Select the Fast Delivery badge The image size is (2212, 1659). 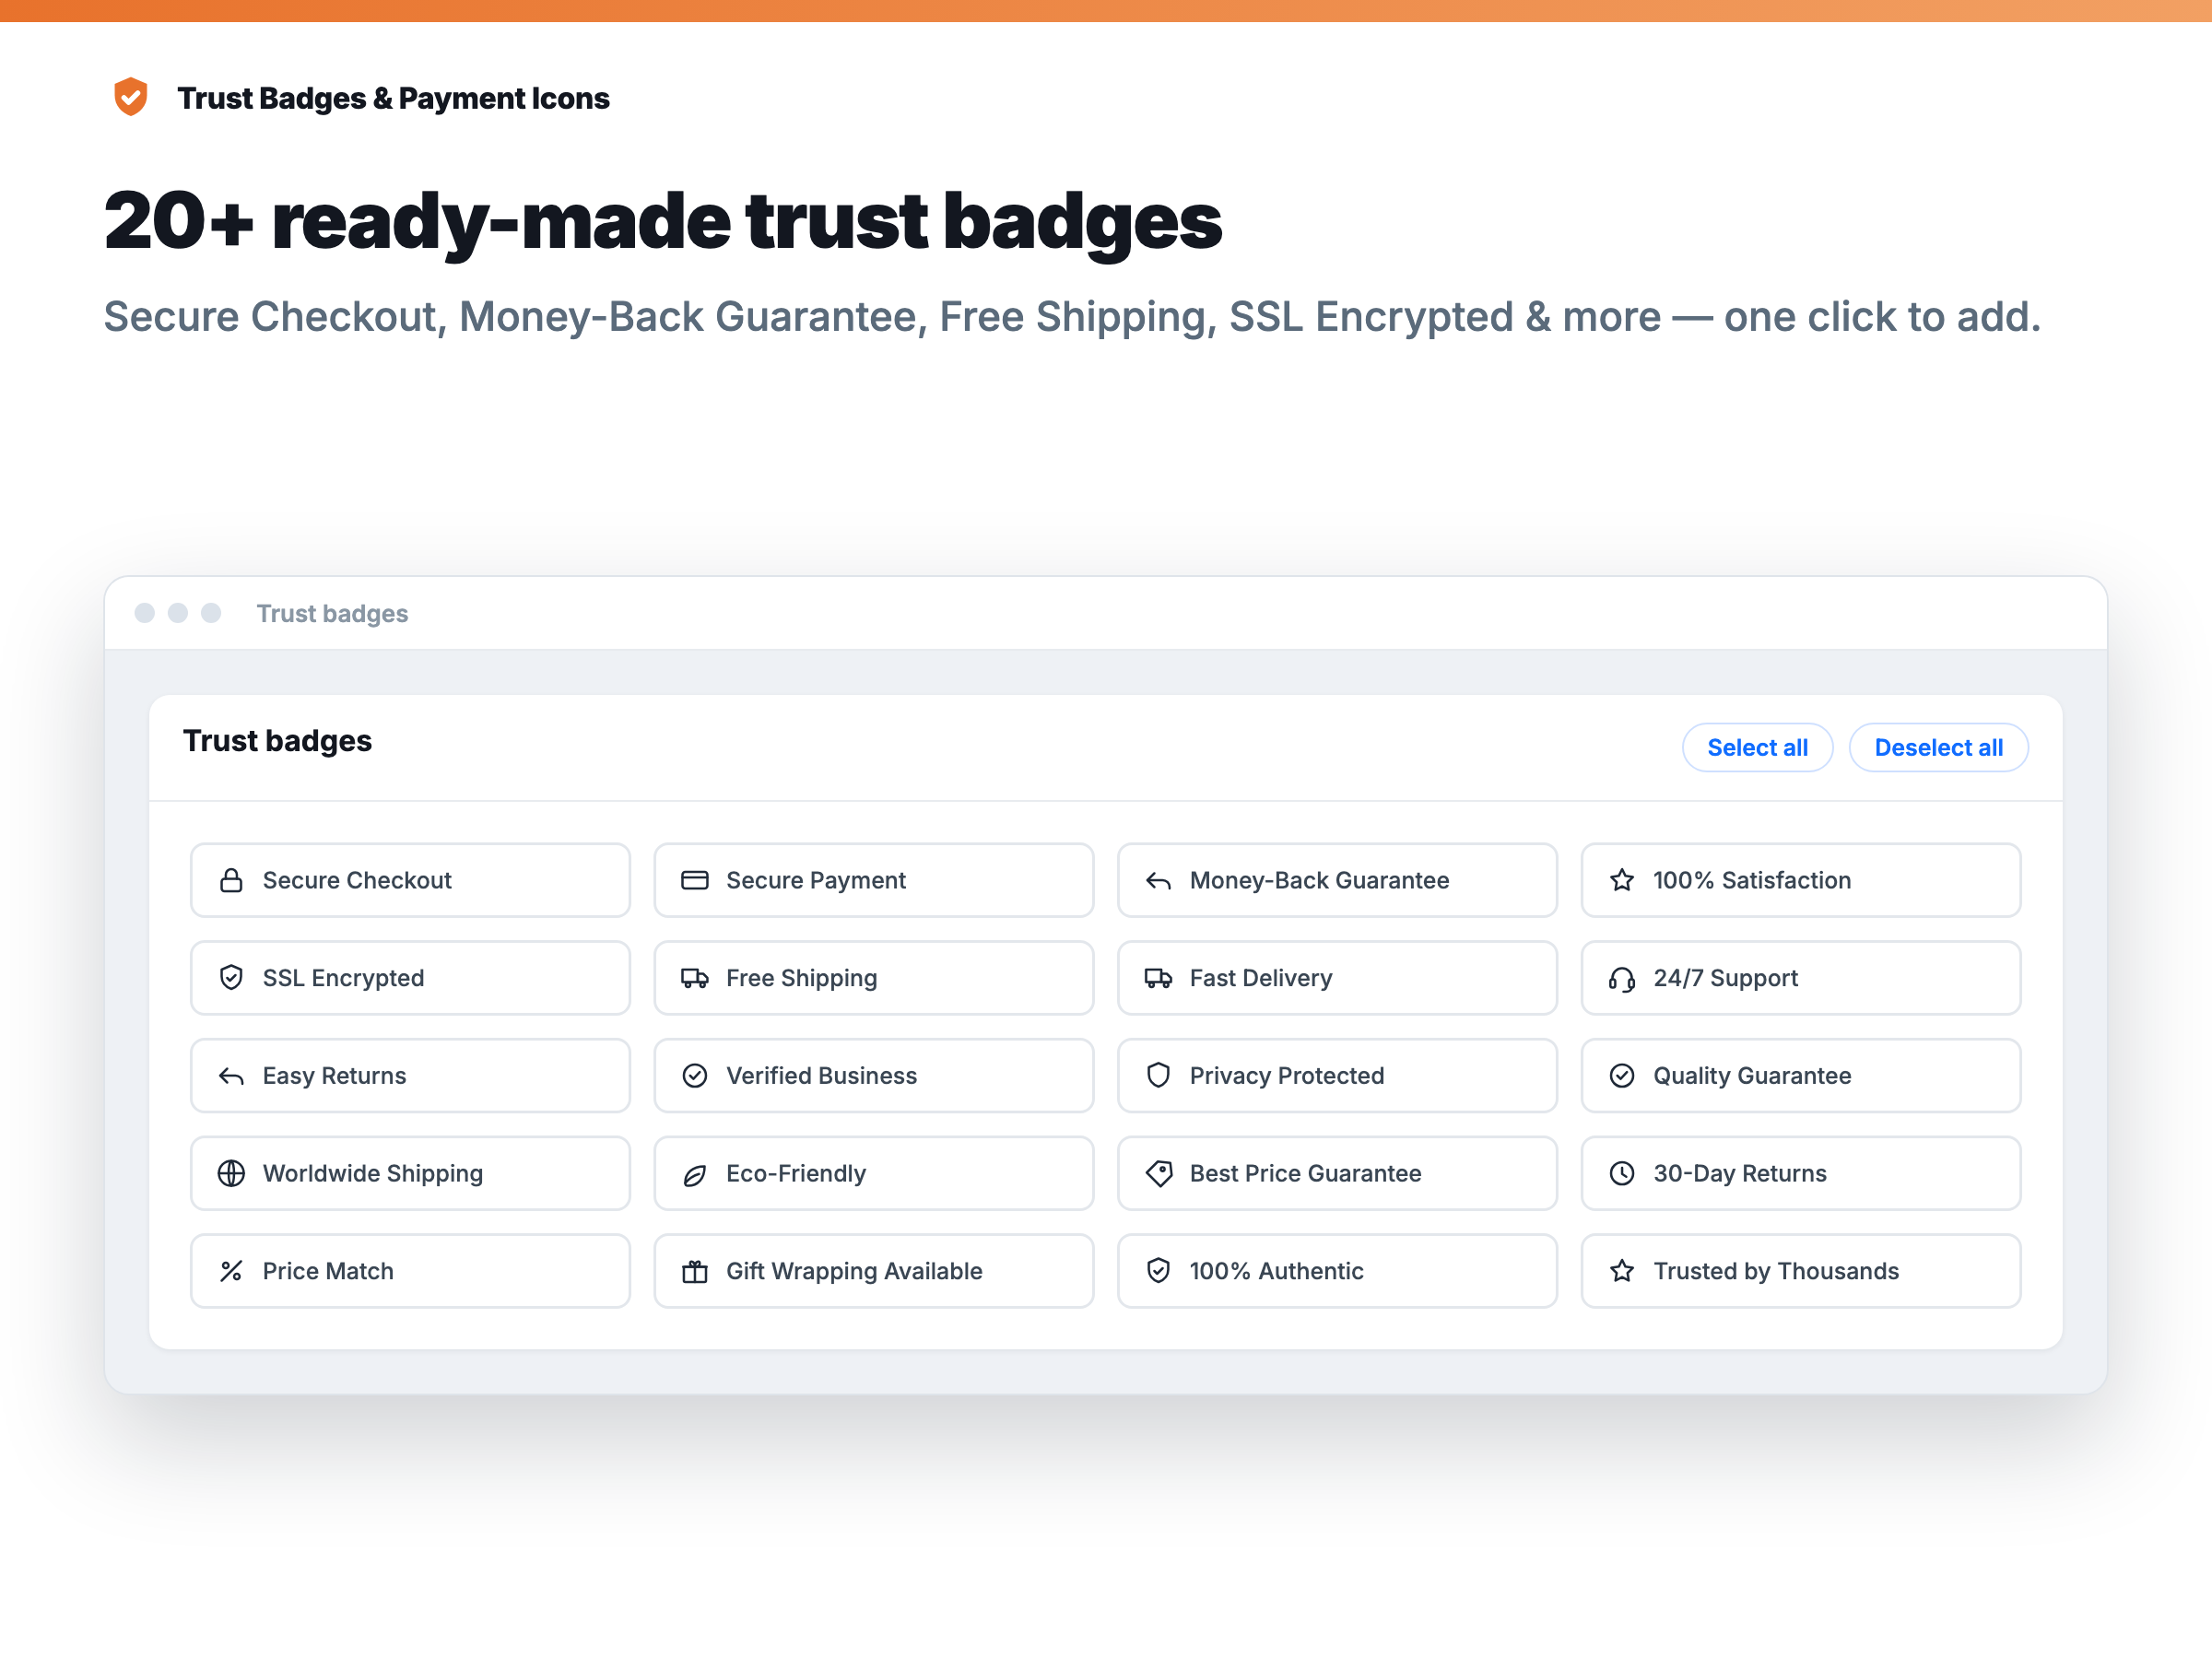coord(1337,978)
